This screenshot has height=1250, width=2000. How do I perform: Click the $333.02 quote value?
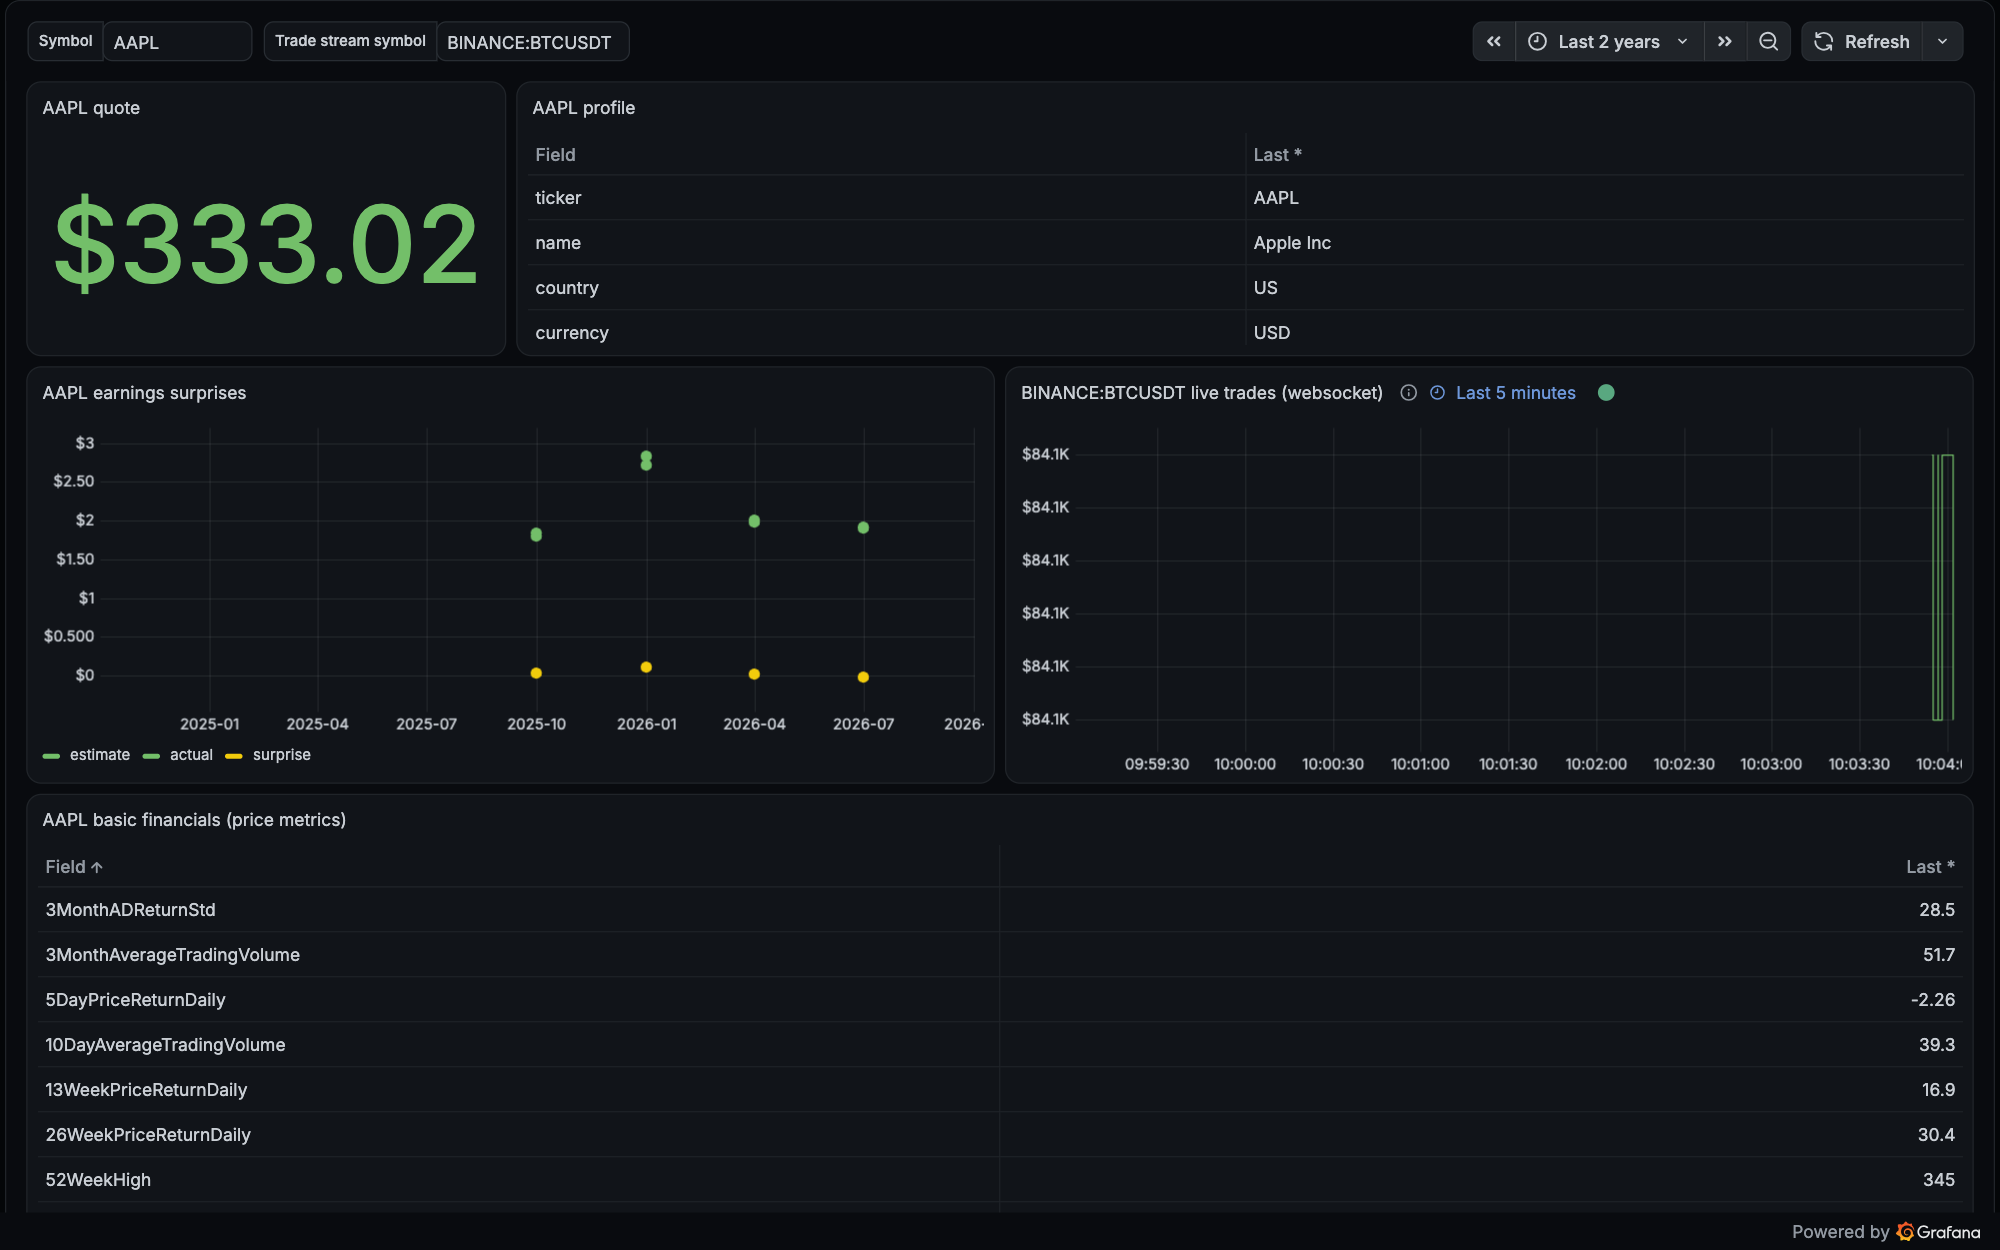[x=266, y=244]
